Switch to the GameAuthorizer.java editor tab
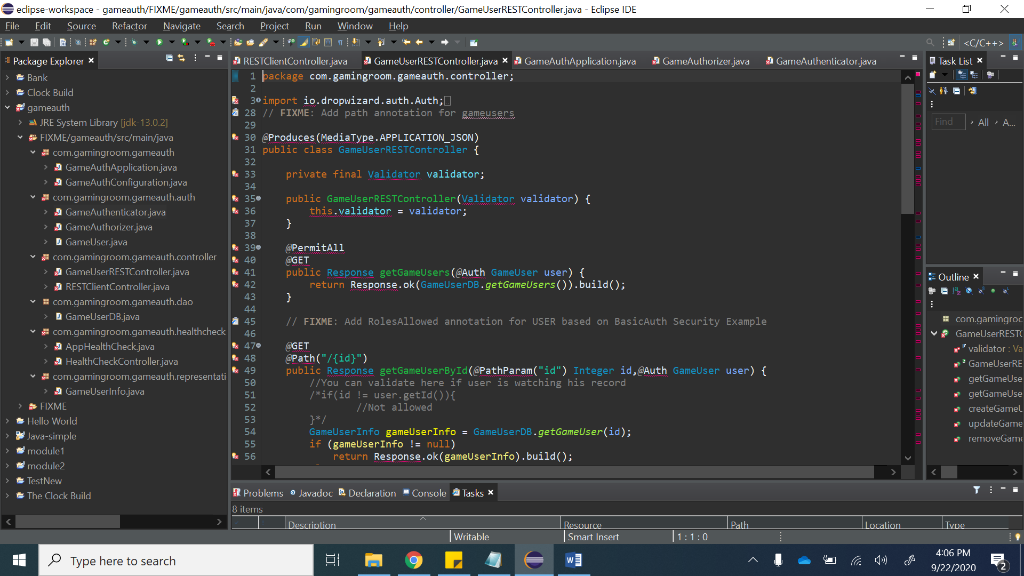This screenshot has width=1024, height=576. pos(705,61)
